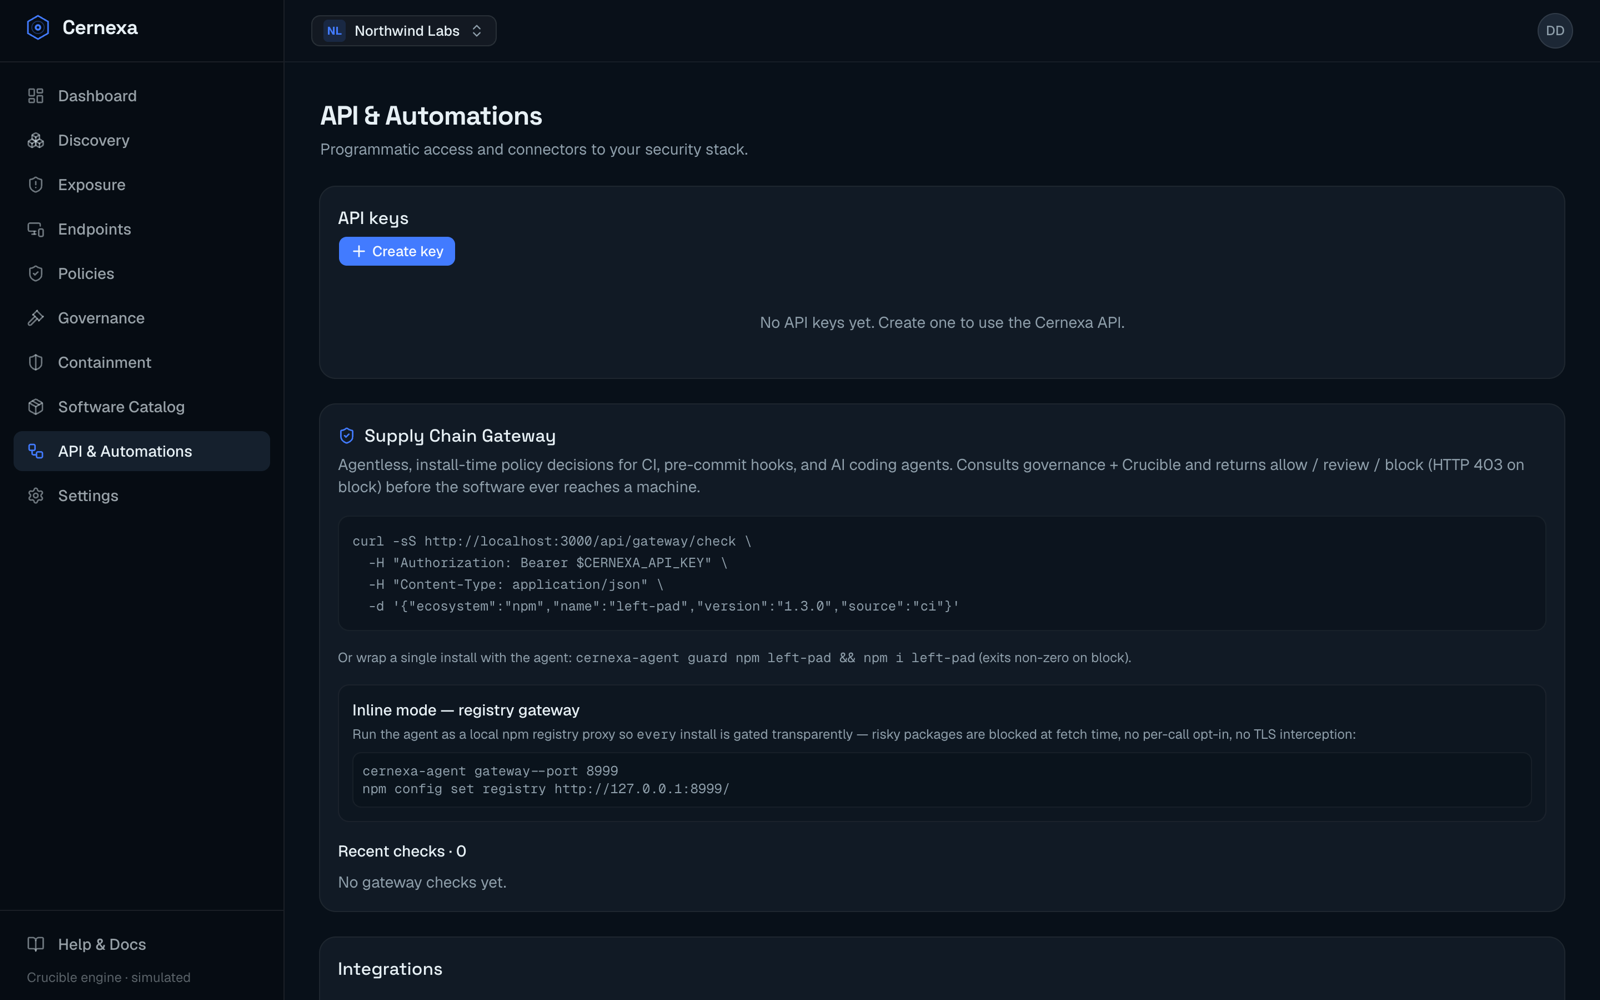
Task: Open the Discovery section
Action: tap(142, 140)
